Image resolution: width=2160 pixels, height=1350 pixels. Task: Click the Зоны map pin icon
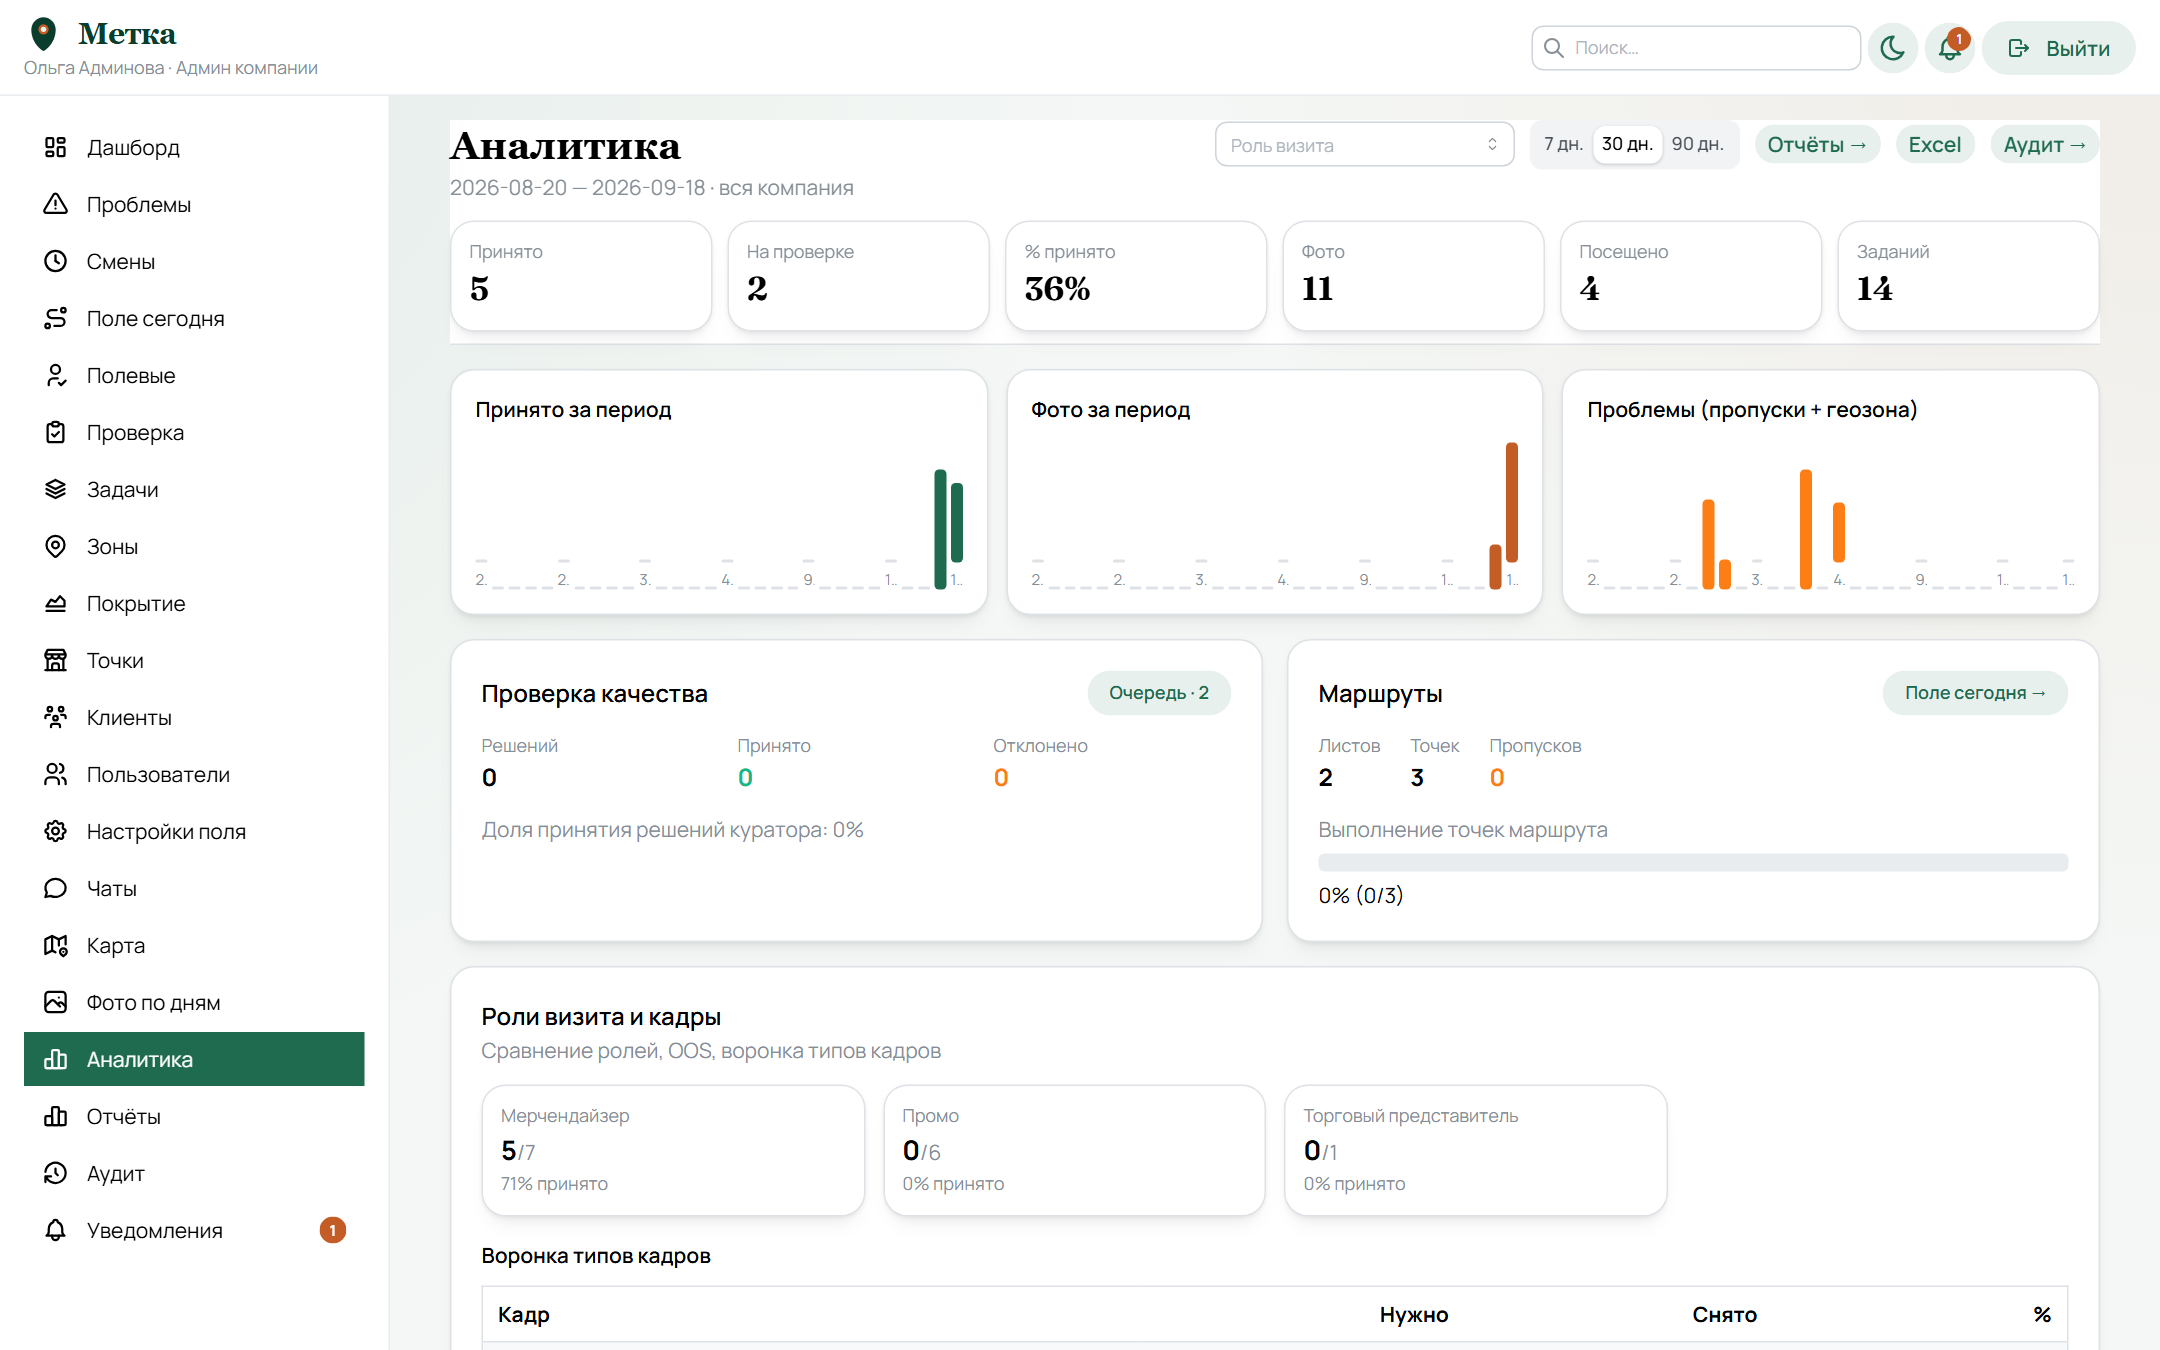[x=55, y=546]
